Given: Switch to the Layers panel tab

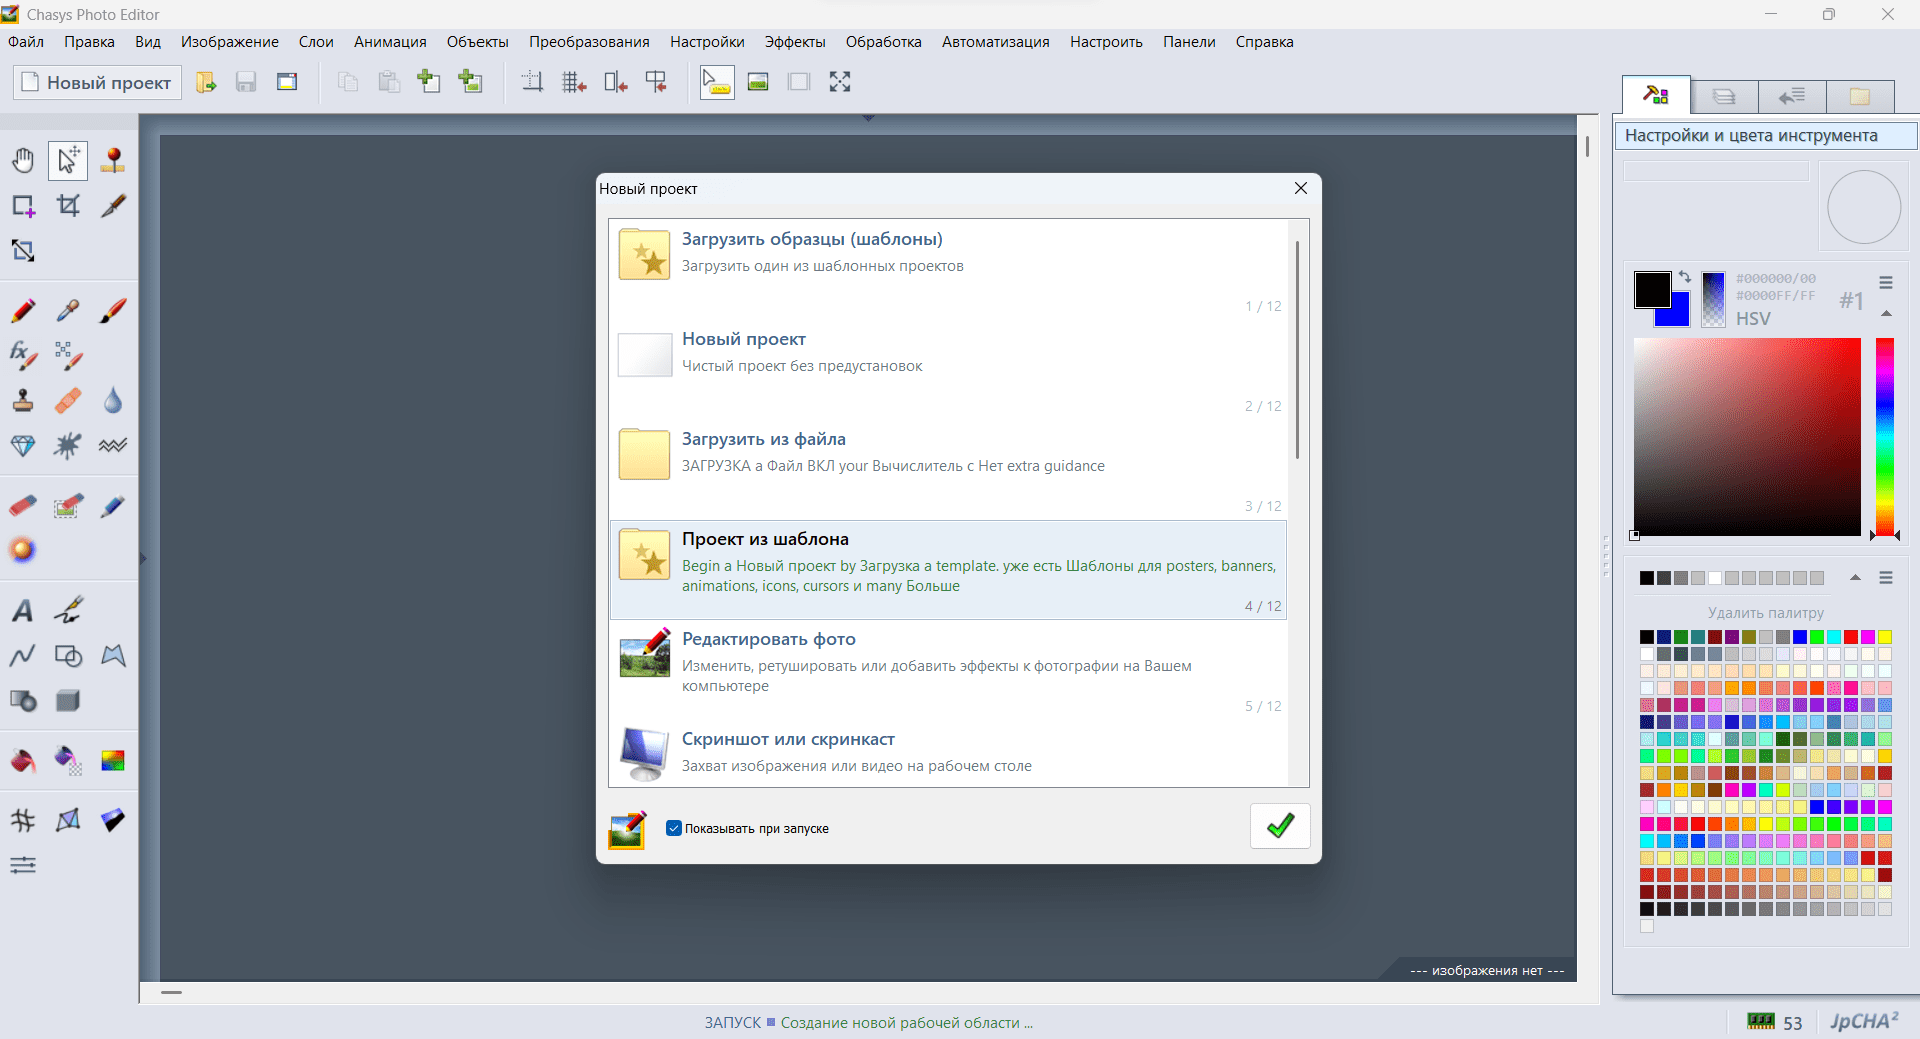Looking at the screenshot, I should point(1724,96).
